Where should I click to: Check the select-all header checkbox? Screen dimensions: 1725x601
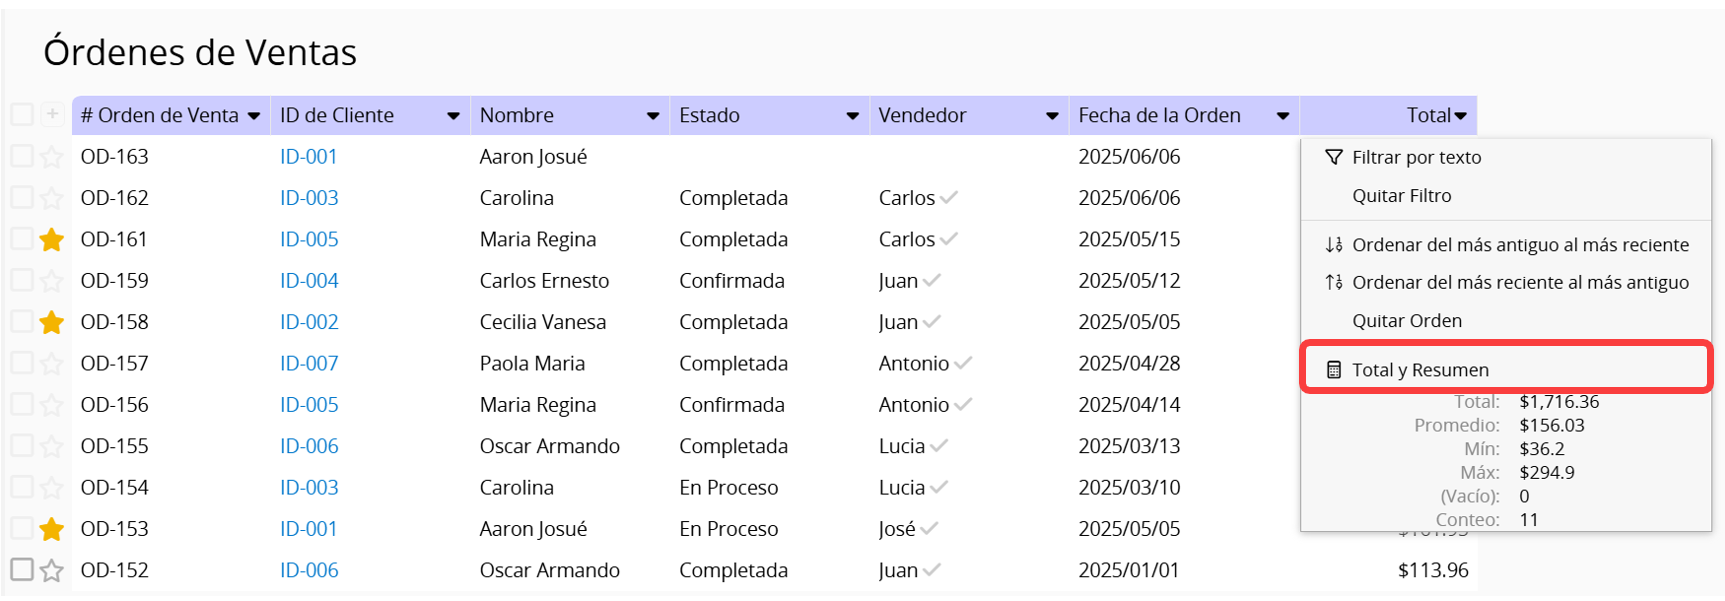pos(22,115)
